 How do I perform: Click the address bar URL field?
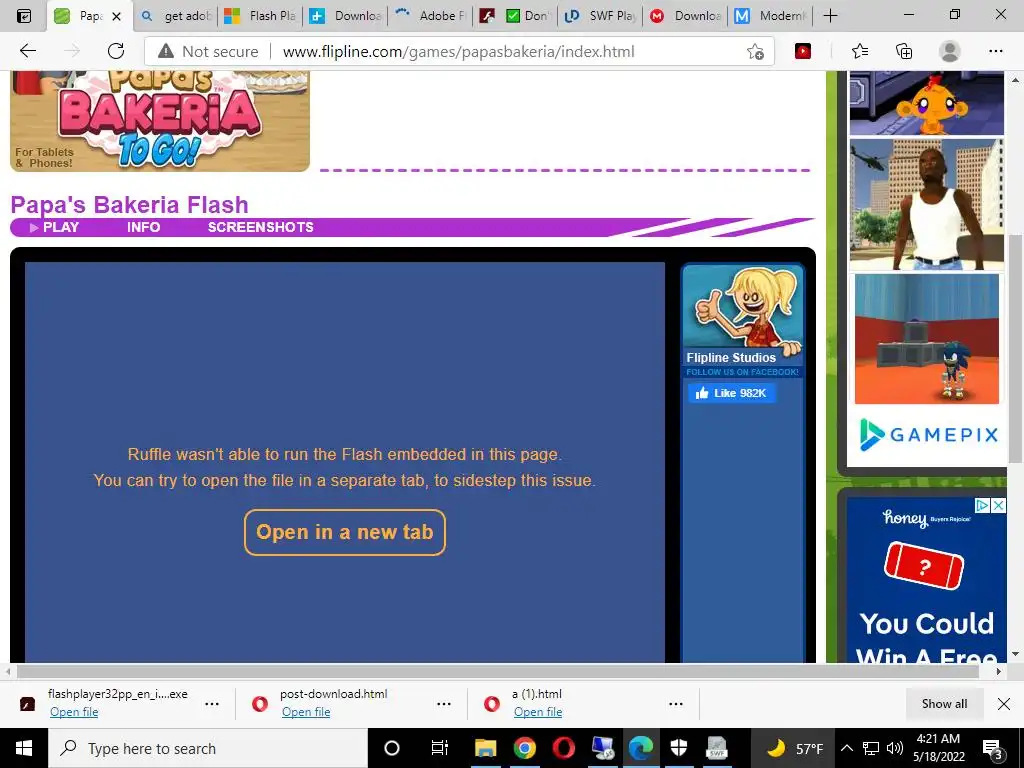[458, 52]
